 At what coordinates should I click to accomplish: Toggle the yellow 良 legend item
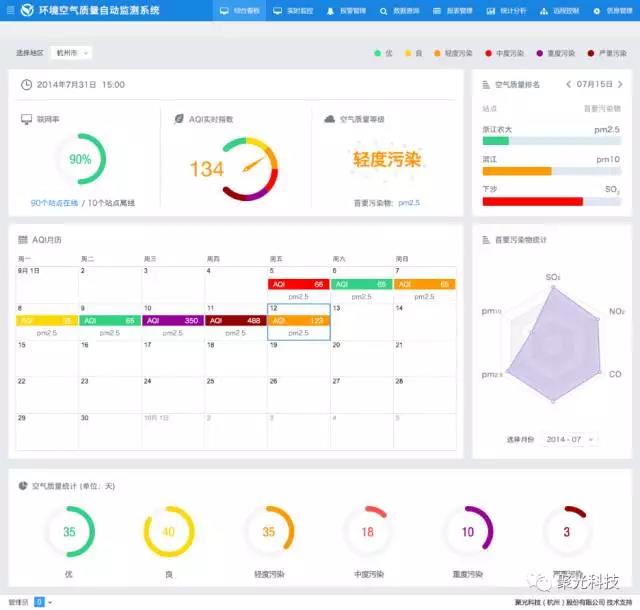413,53
